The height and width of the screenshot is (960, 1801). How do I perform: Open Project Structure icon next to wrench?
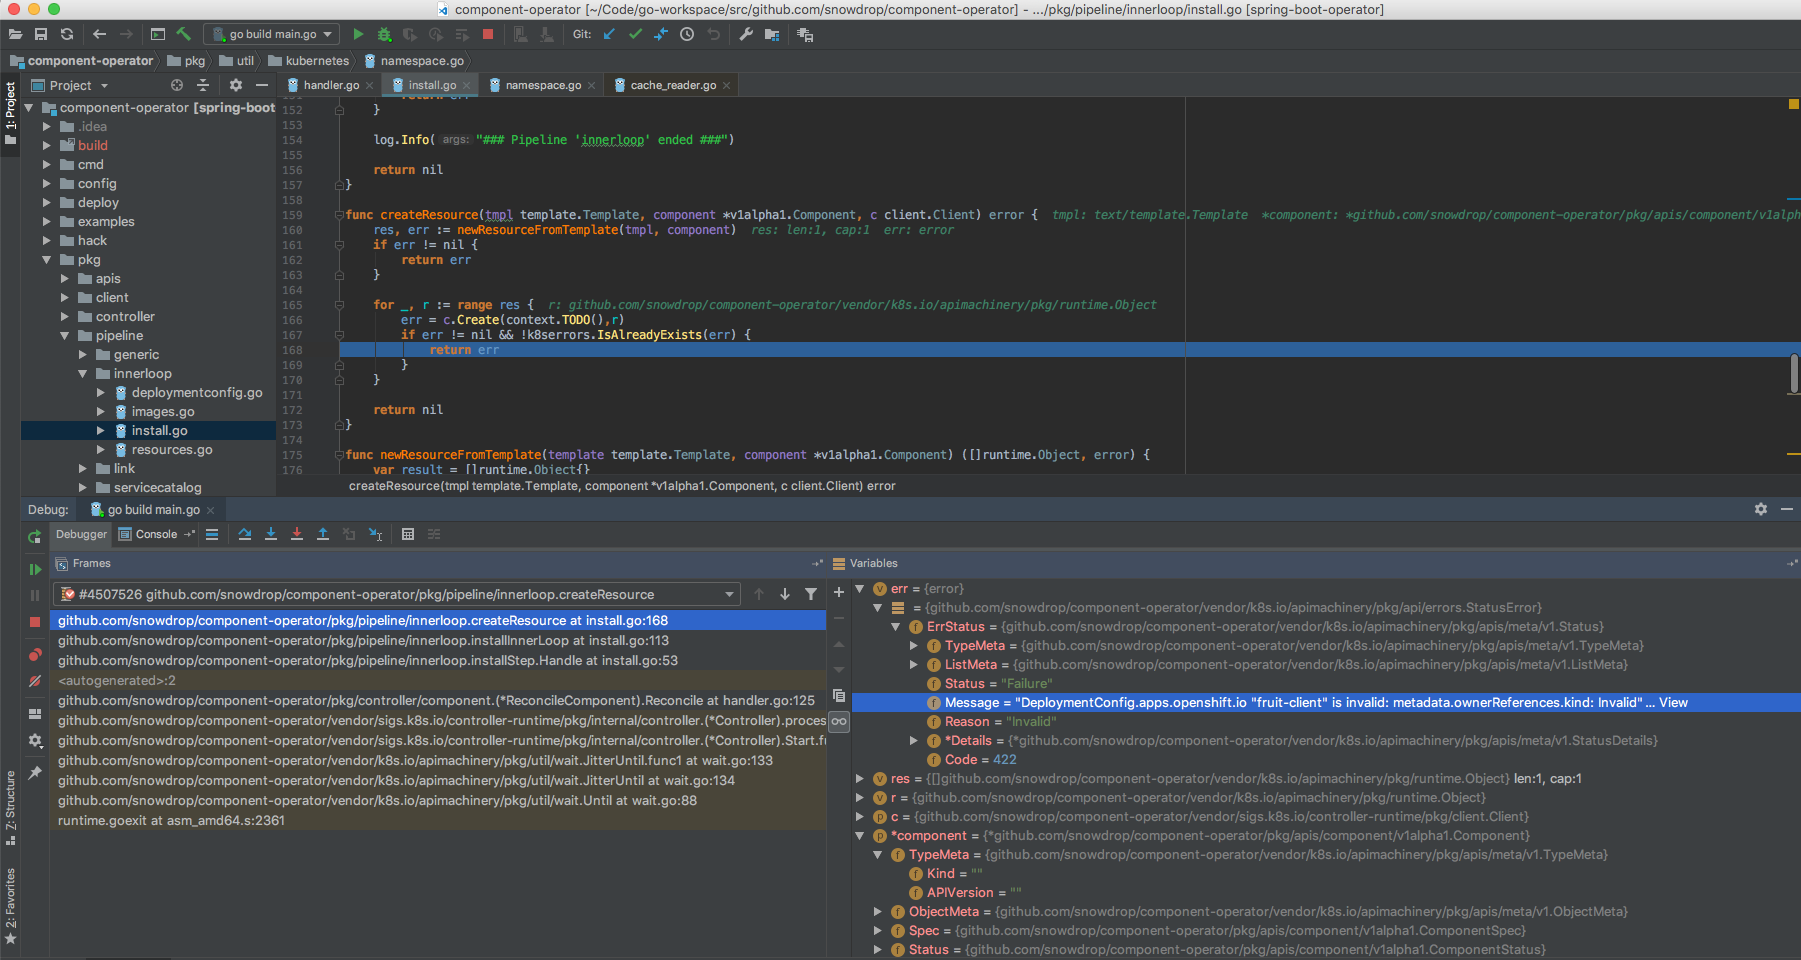[x=772, y=34]
